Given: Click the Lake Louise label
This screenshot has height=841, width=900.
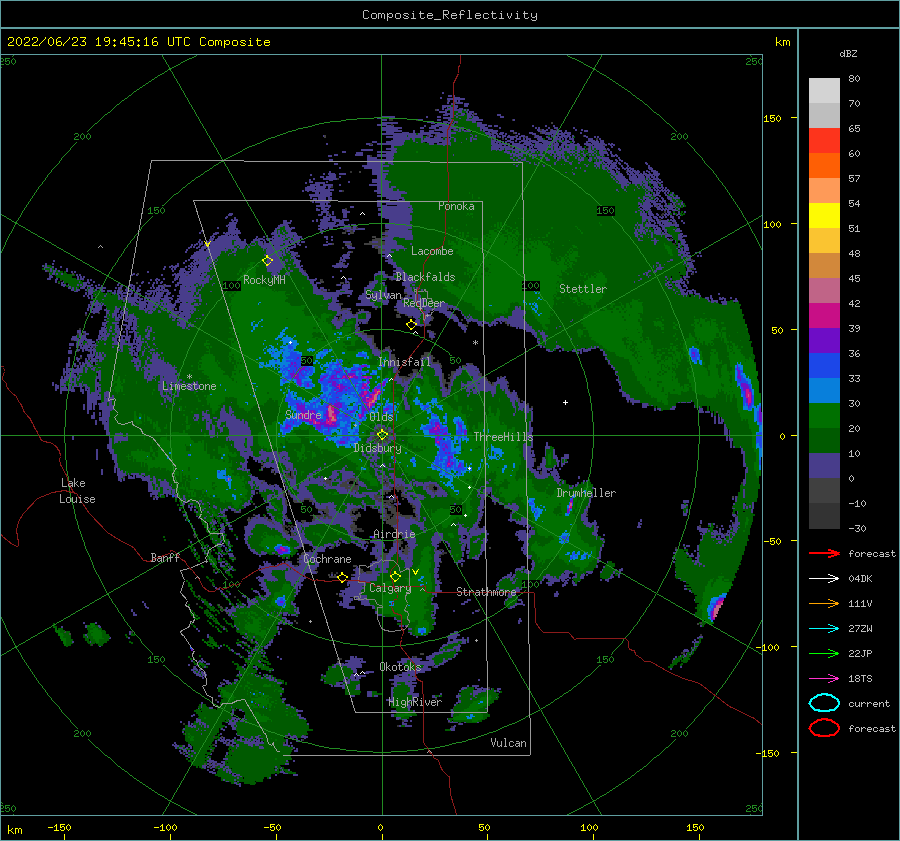Looking at the screenshot, I should tap(77, 491).
